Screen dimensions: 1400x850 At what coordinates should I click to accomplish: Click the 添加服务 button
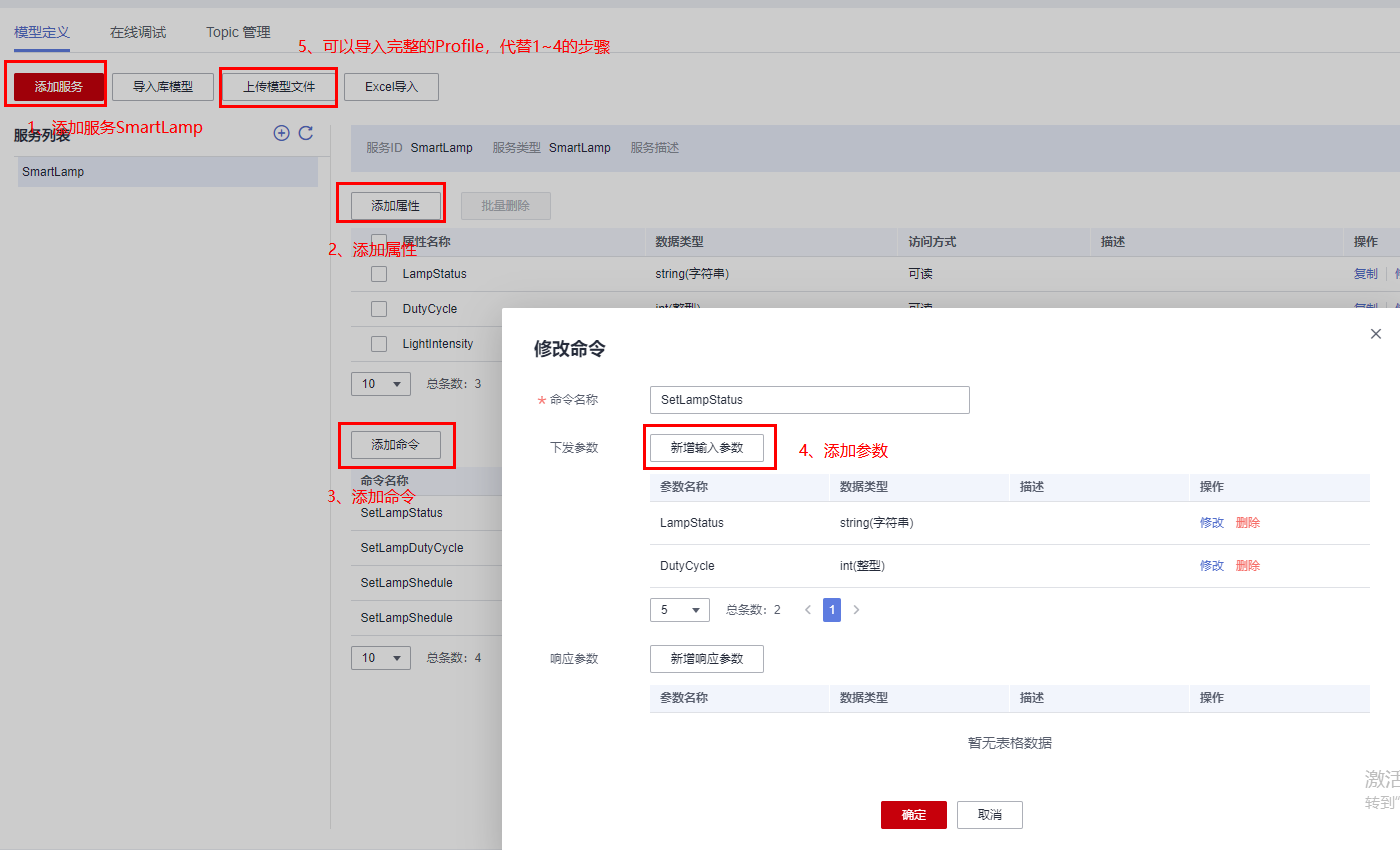[x=59, y=87]
